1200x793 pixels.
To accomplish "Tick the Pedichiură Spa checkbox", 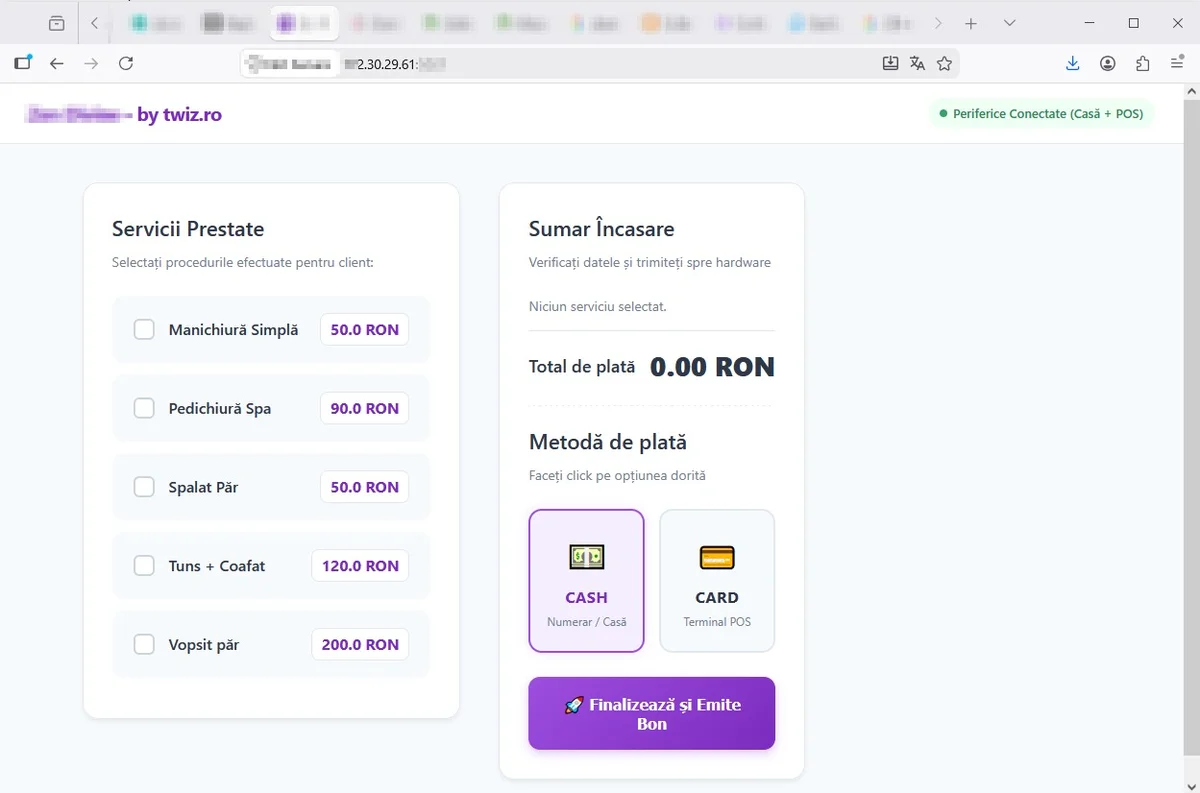I will [144, 408].
